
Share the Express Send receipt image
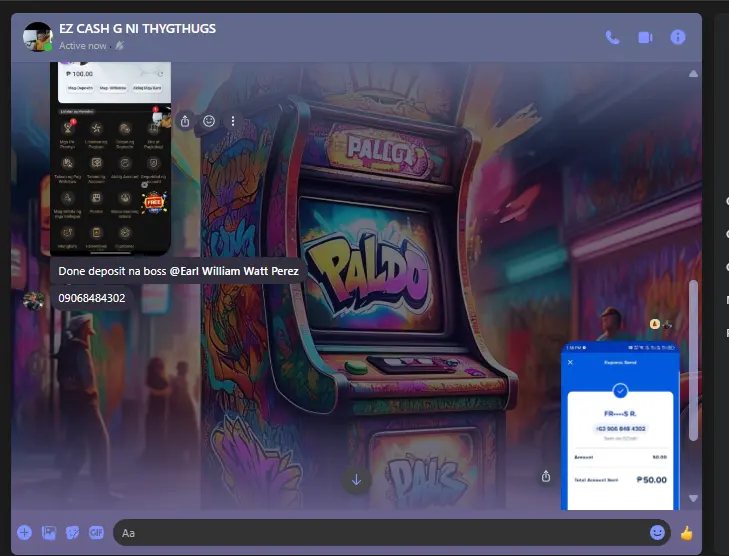point(546,477)
